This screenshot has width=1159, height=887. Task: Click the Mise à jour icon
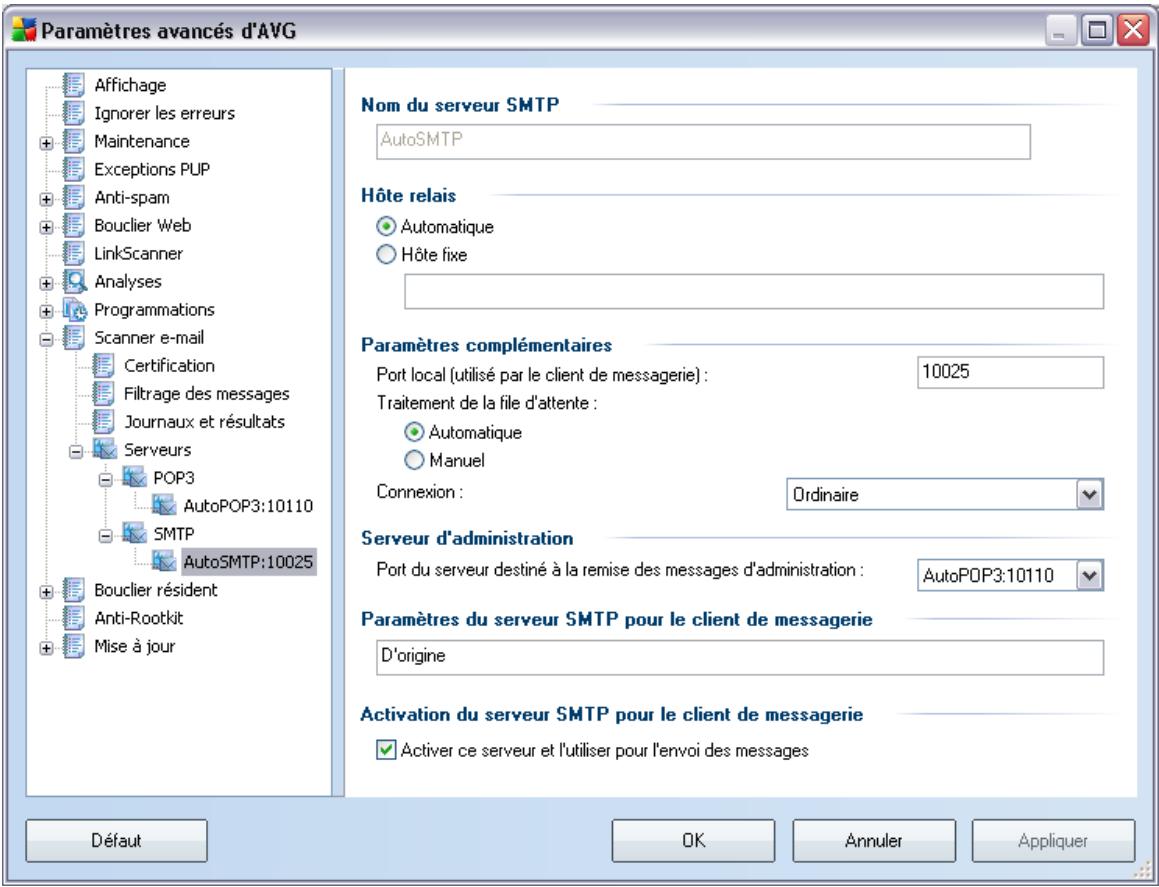[74, 646]
